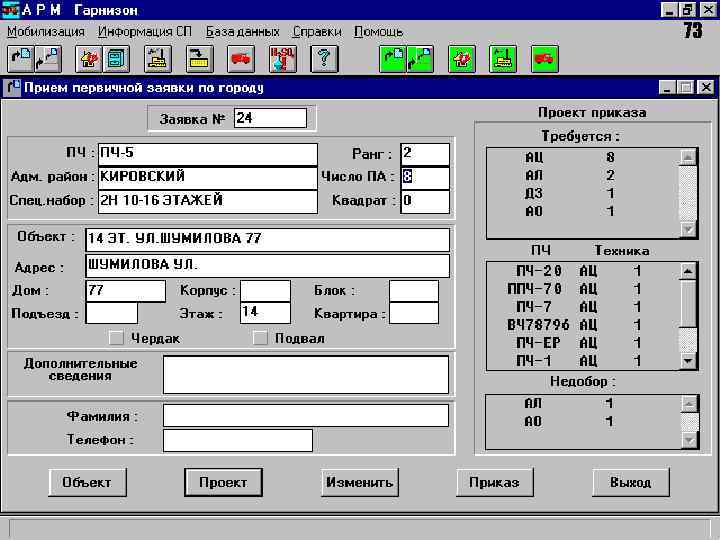Click the gray radio station toolbar icon

158,59
